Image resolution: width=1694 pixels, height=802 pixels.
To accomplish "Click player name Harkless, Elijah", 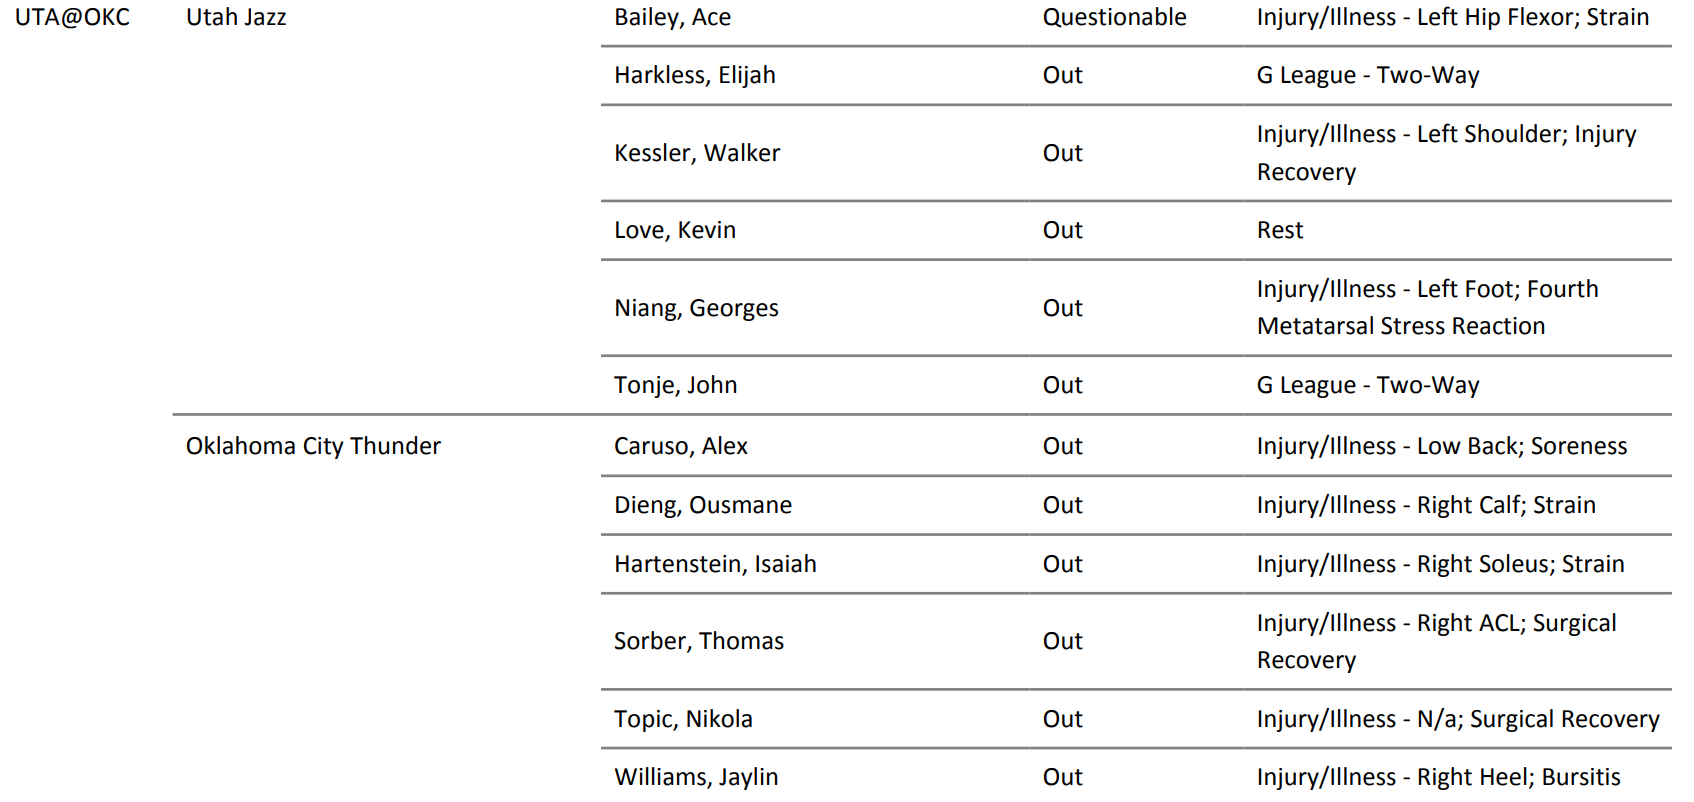I will point(694,76).
